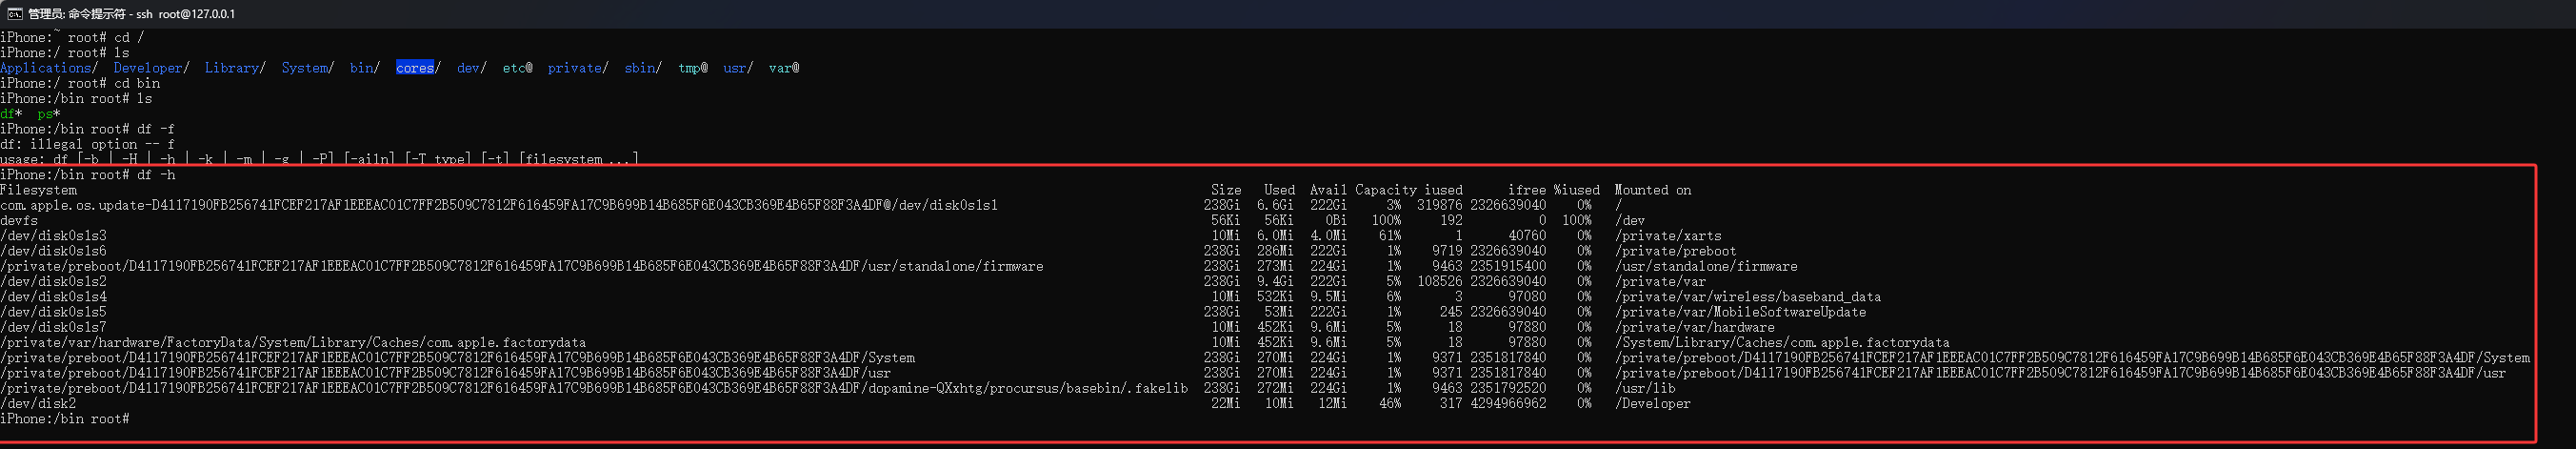Click the 'Library/' directory entry
Image resolution: width=2576 pixels, height=449 pixels.
click(235, 68)
